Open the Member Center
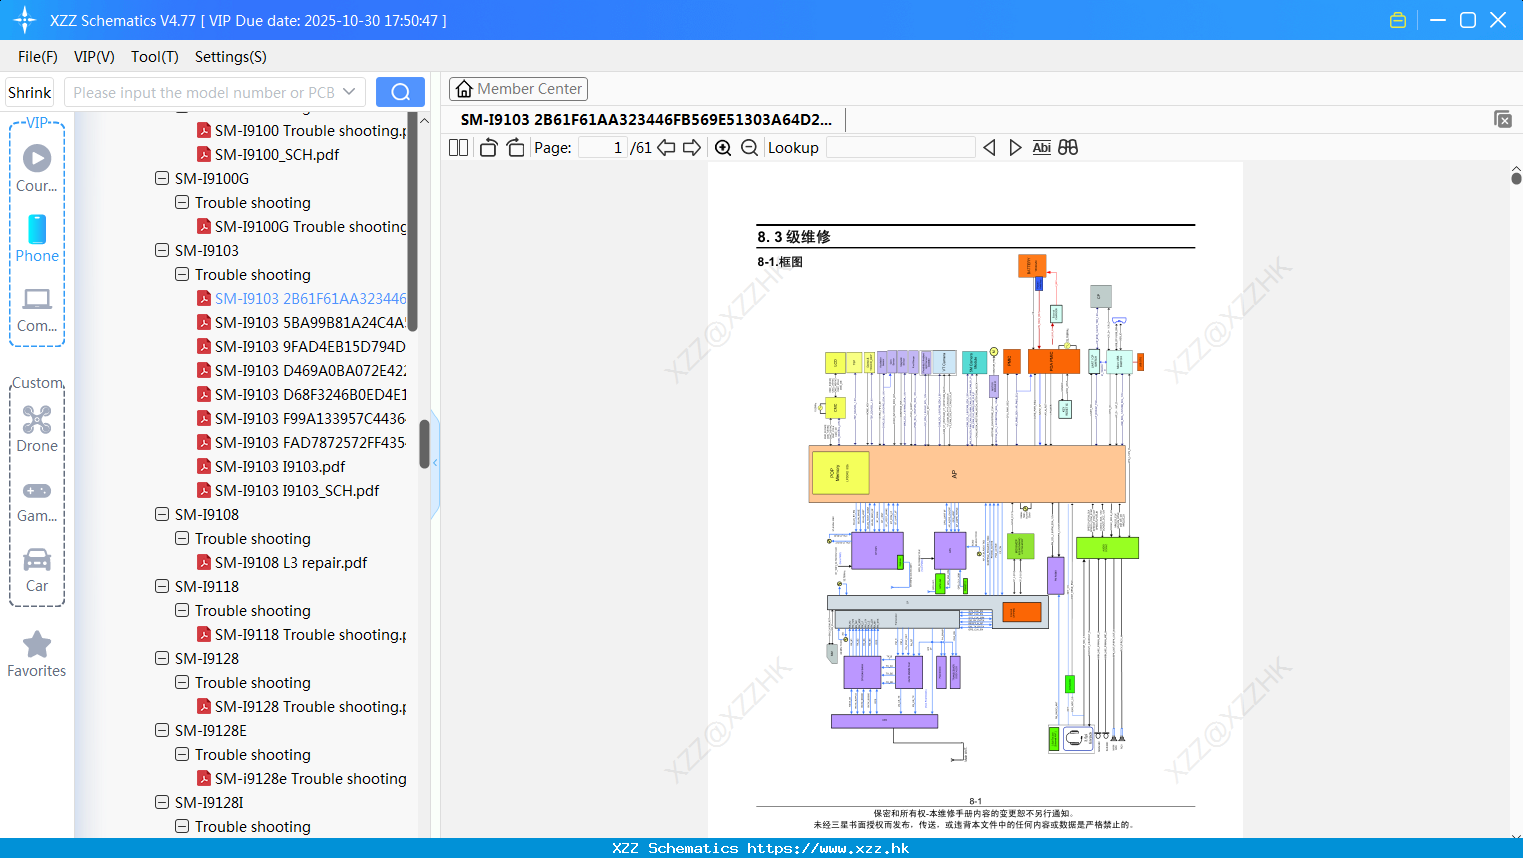This screenshot has width=1523, height=858. (x=518, y=89)
